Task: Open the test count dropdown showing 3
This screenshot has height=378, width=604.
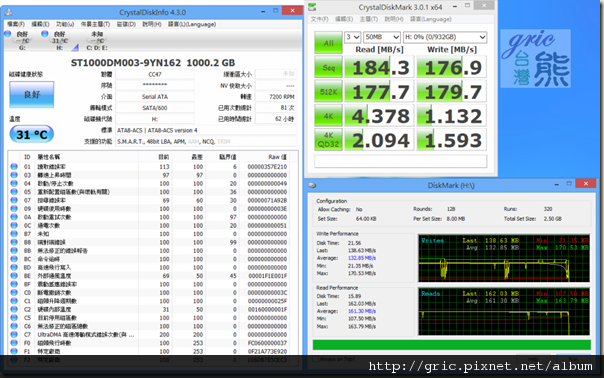Action: (x=352, y=37)
